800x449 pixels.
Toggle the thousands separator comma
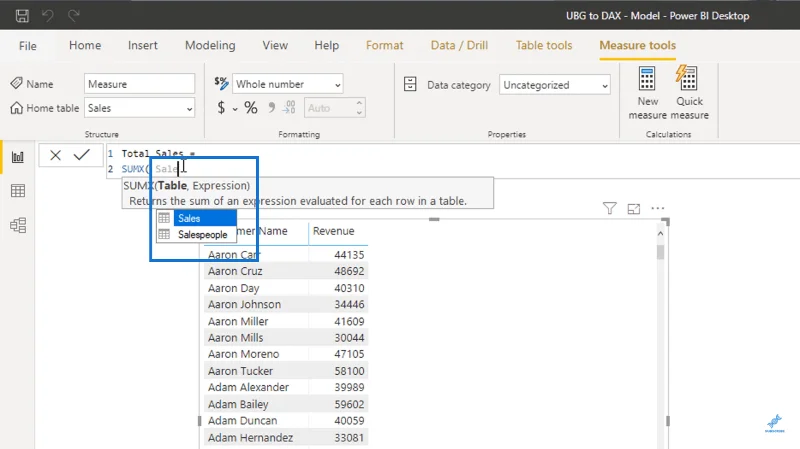(x=271, y=107)
